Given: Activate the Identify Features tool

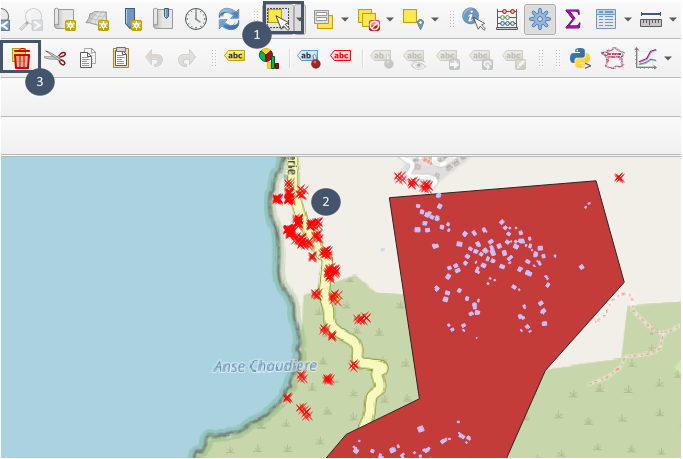Looking at the screenshot, I should click(x=473, y=18).
